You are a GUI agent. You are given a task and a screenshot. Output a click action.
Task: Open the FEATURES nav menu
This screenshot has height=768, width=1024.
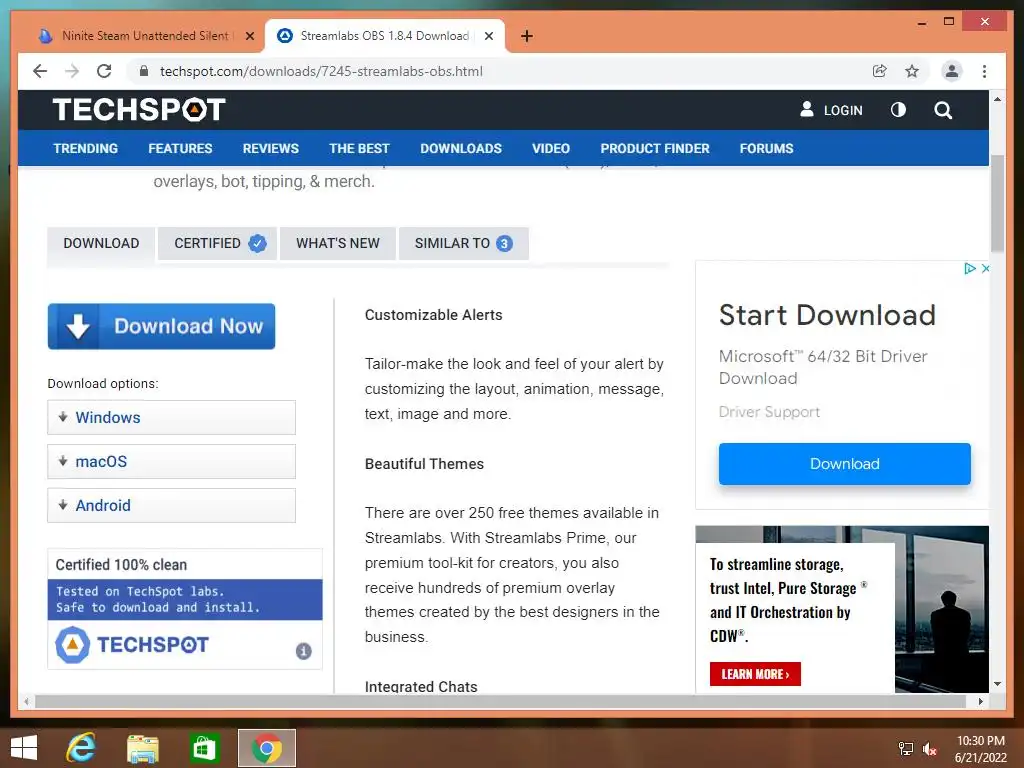(180, 148)
